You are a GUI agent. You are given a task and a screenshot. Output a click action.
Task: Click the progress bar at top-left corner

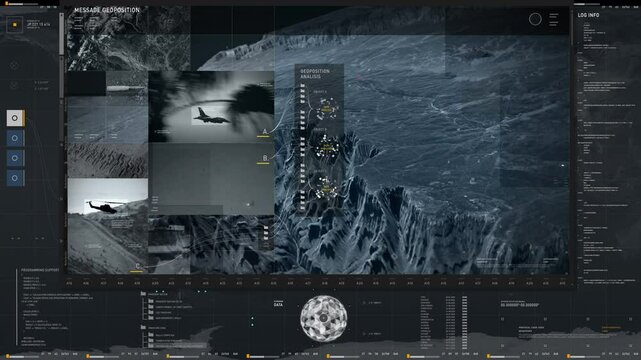point(21,4)
